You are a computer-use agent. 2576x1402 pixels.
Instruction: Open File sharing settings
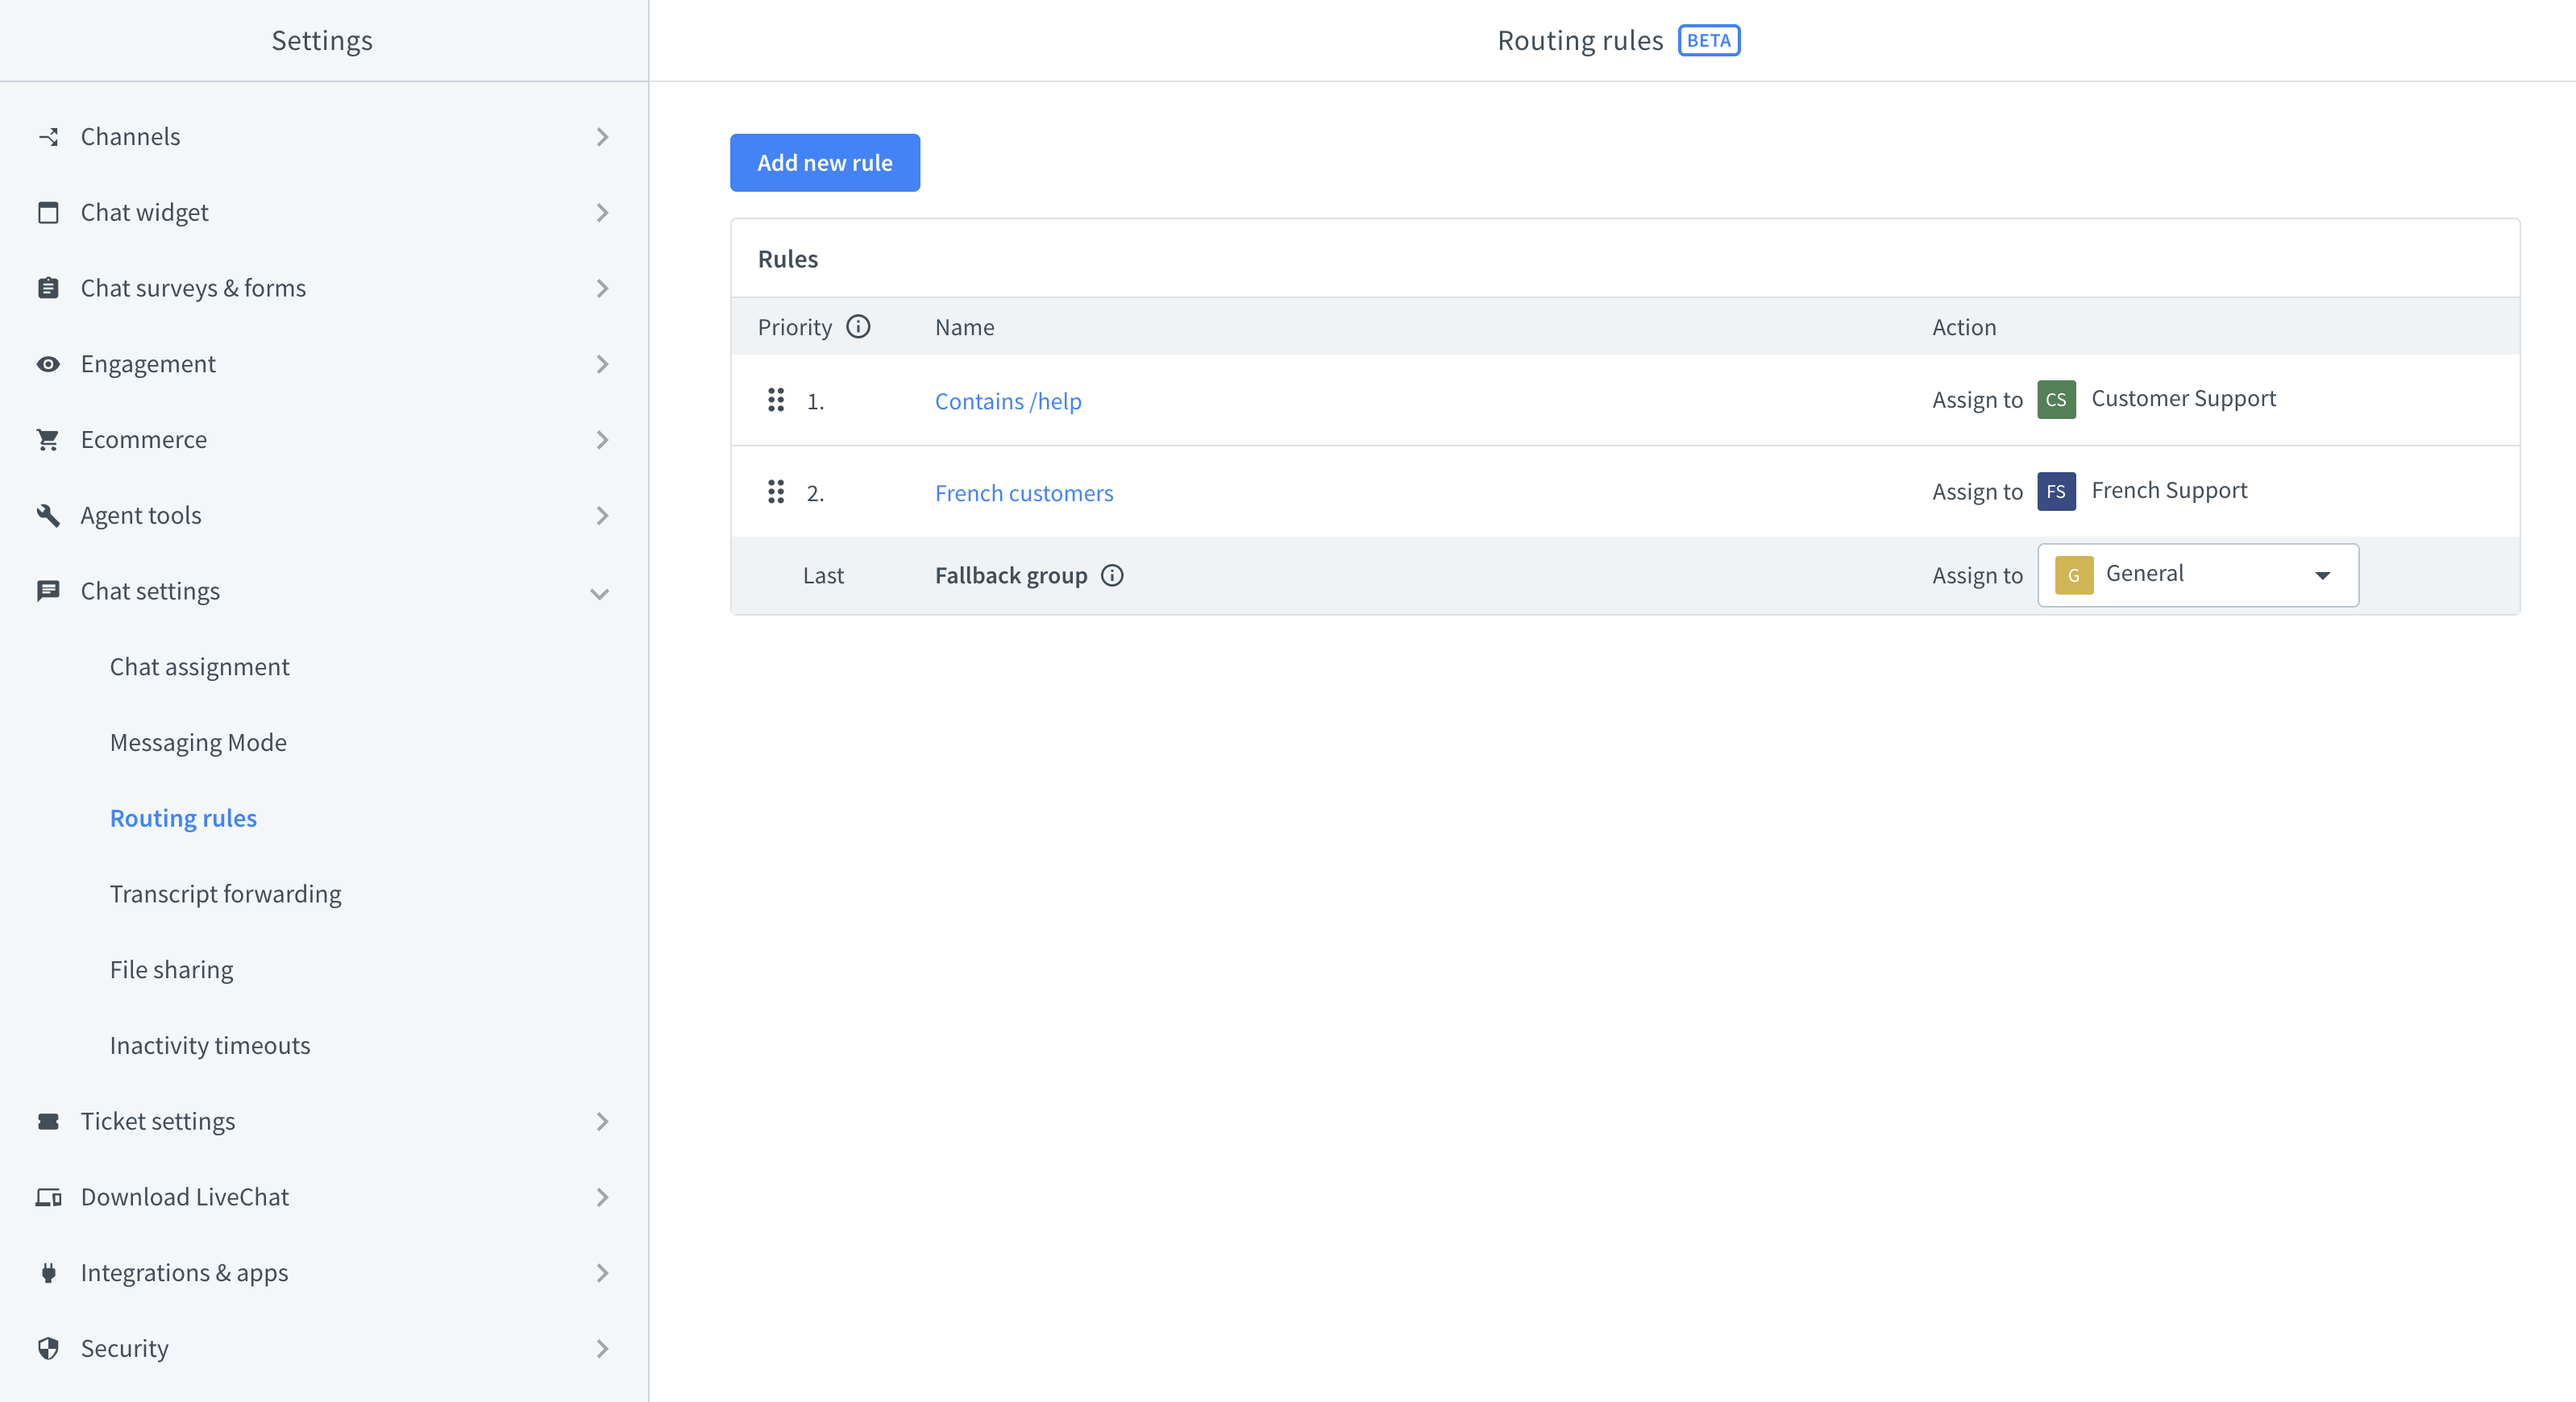[171, 970]
